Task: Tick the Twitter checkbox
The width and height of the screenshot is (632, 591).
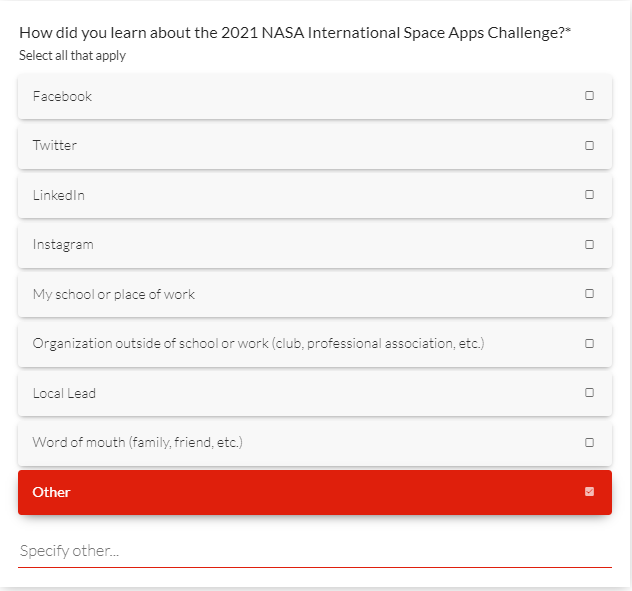Action: pyautogui.click(x=589, y=145)
